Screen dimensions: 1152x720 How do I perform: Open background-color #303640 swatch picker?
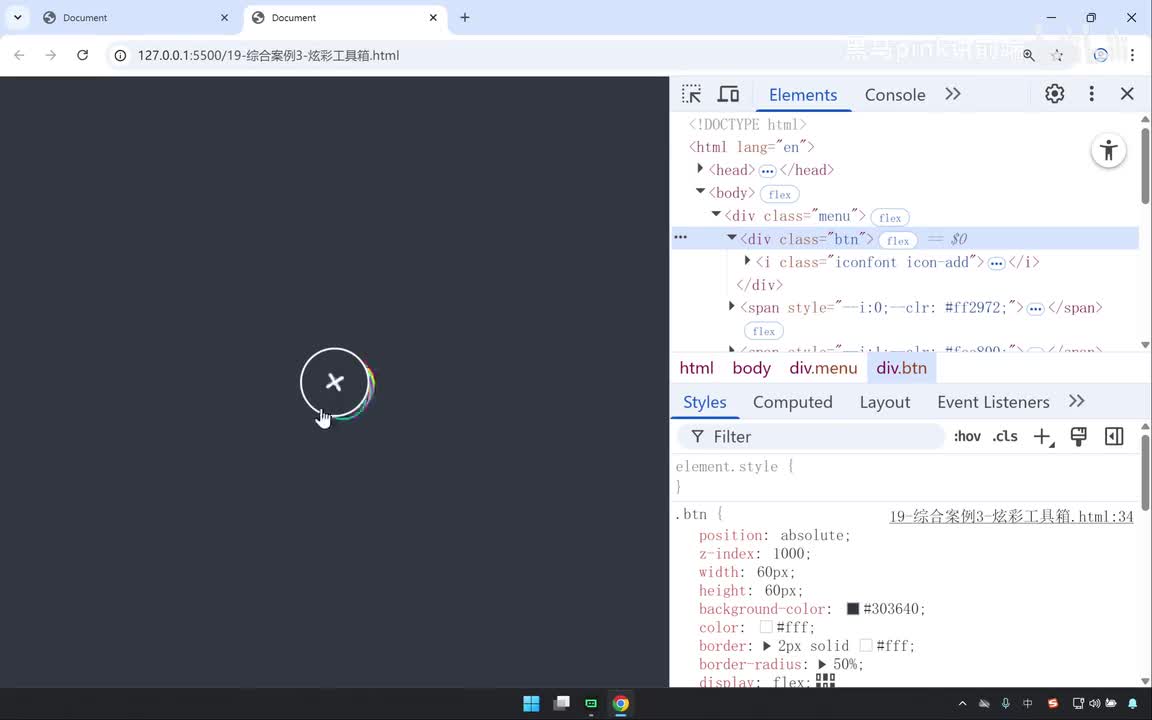coord(852,608)
